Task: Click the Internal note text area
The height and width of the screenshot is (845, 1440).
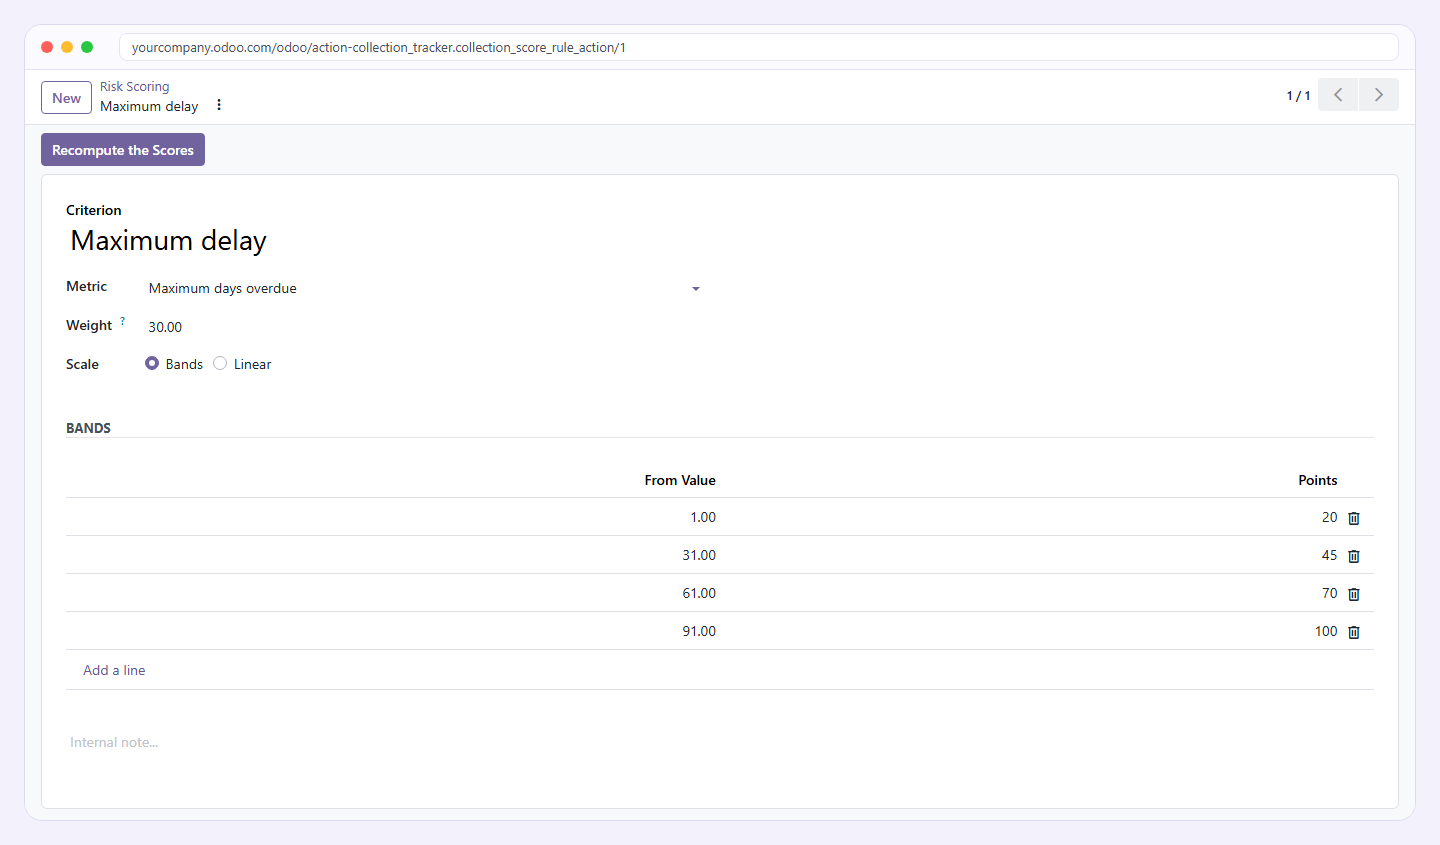Action: click(720, 742)
